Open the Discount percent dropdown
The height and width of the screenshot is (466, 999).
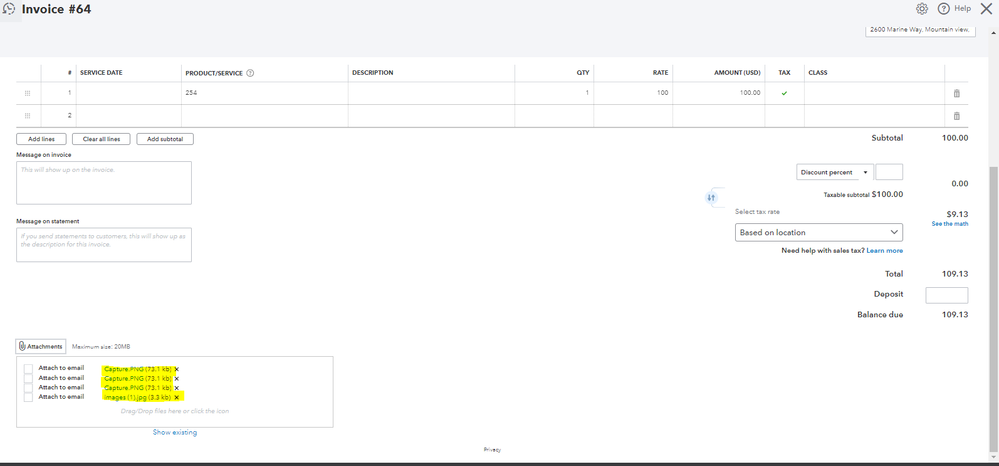point(835,172)
